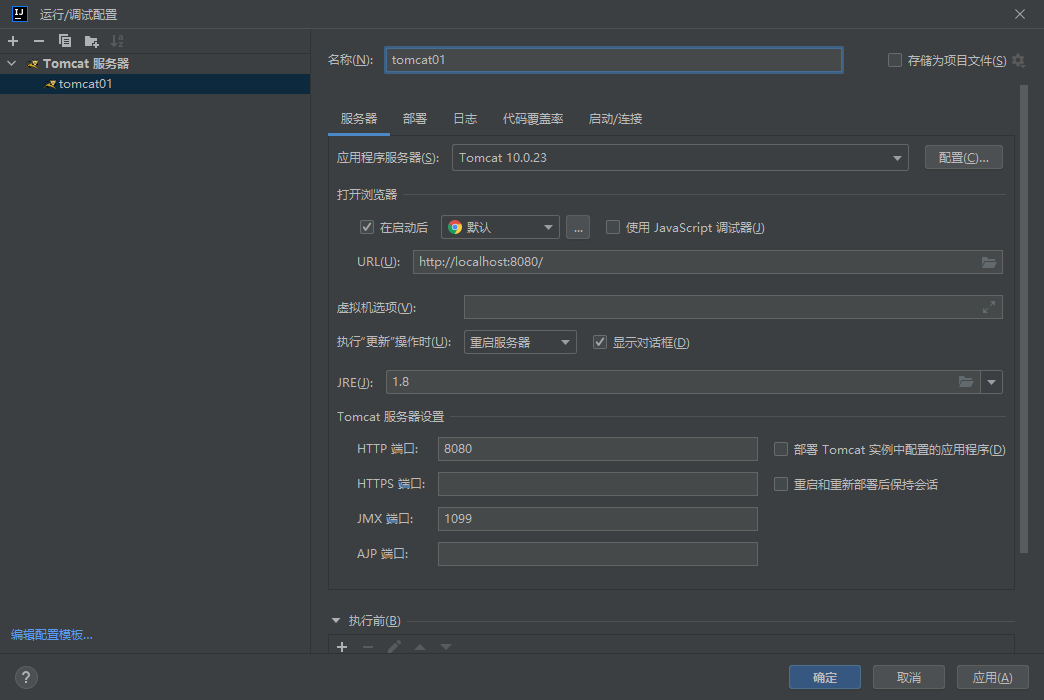1044x700 pixels.
Task: Add a new run configuration
Action: pos(13,41)
